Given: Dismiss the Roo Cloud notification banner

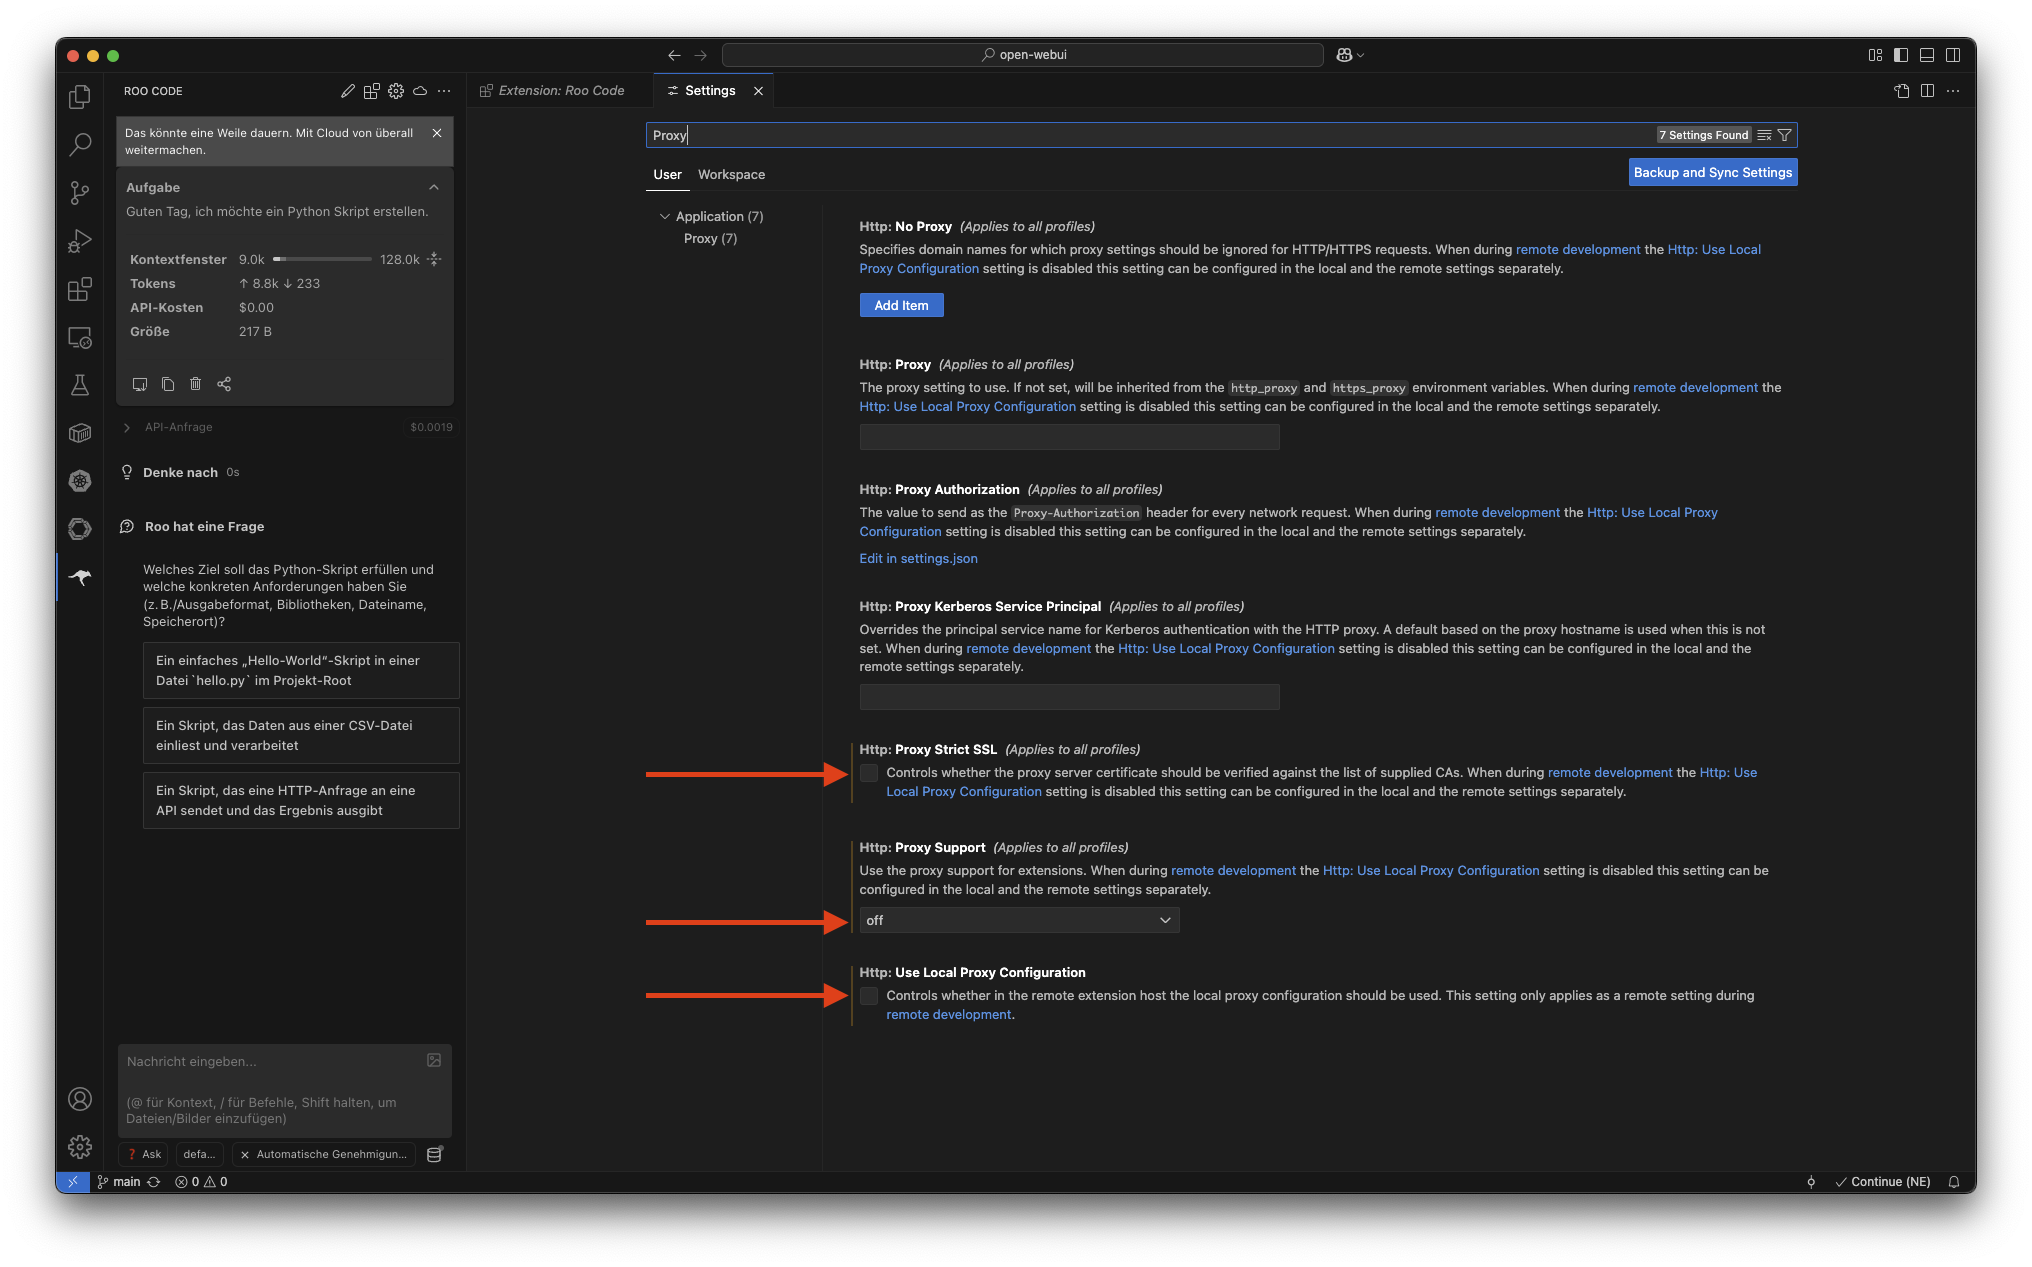Looking at the screenshot, I should tap(437, 133).
